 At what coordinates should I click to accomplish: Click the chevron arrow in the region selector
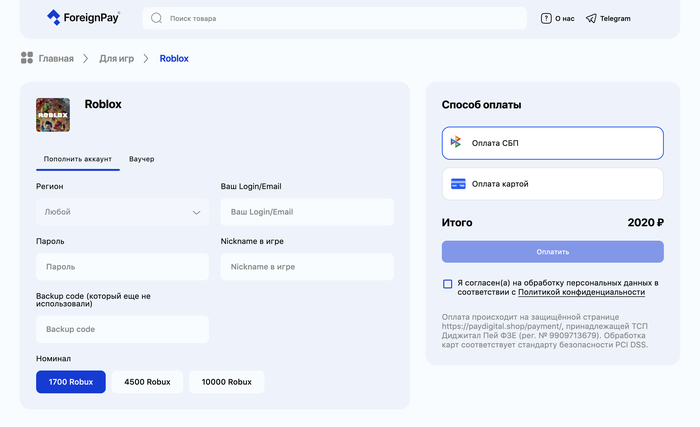196,212
